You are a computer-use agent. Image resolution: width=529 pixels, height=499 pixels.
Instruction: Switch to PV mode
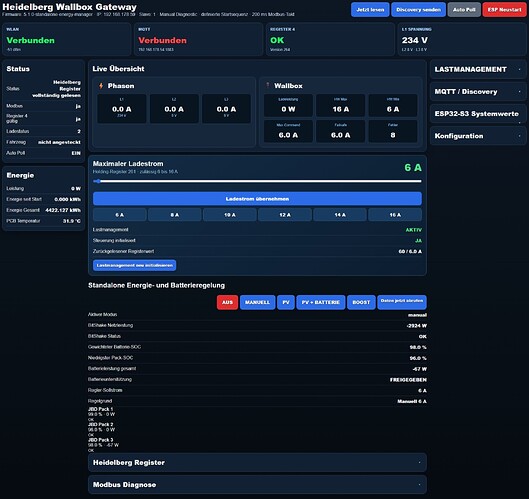(x=286, y=302)
